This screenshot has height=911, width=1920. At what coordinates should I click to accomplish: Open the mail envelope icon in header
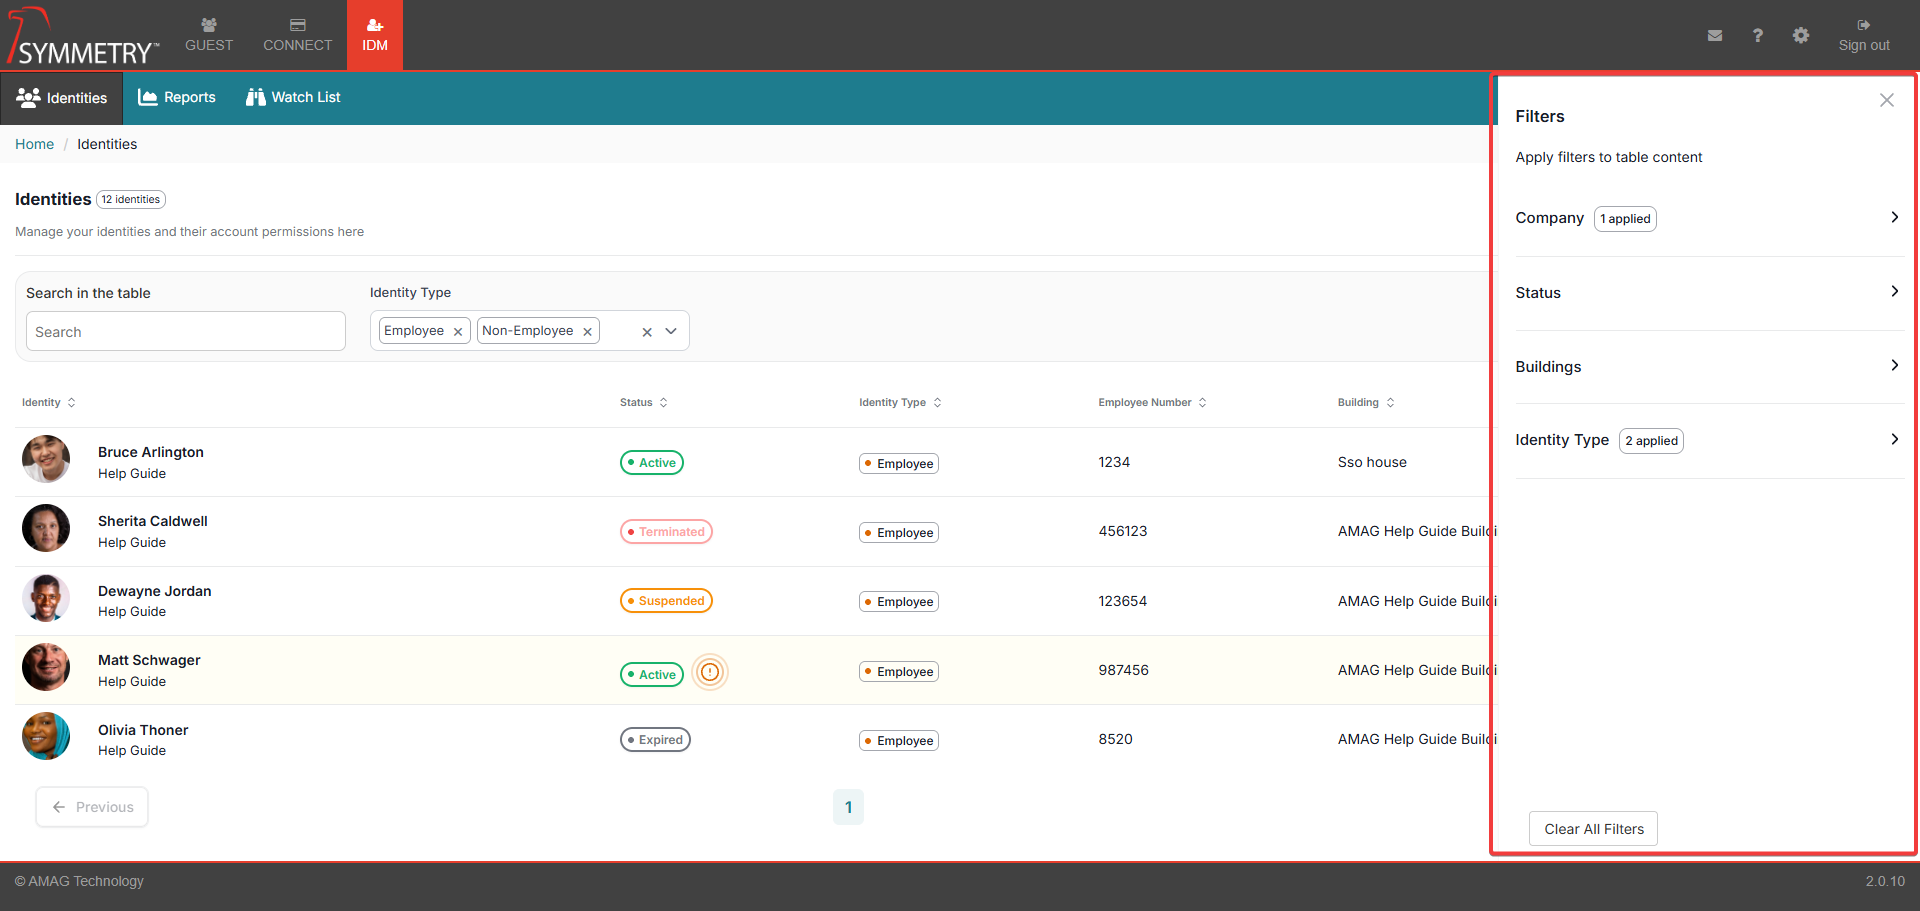click(x=1714, y=36)
